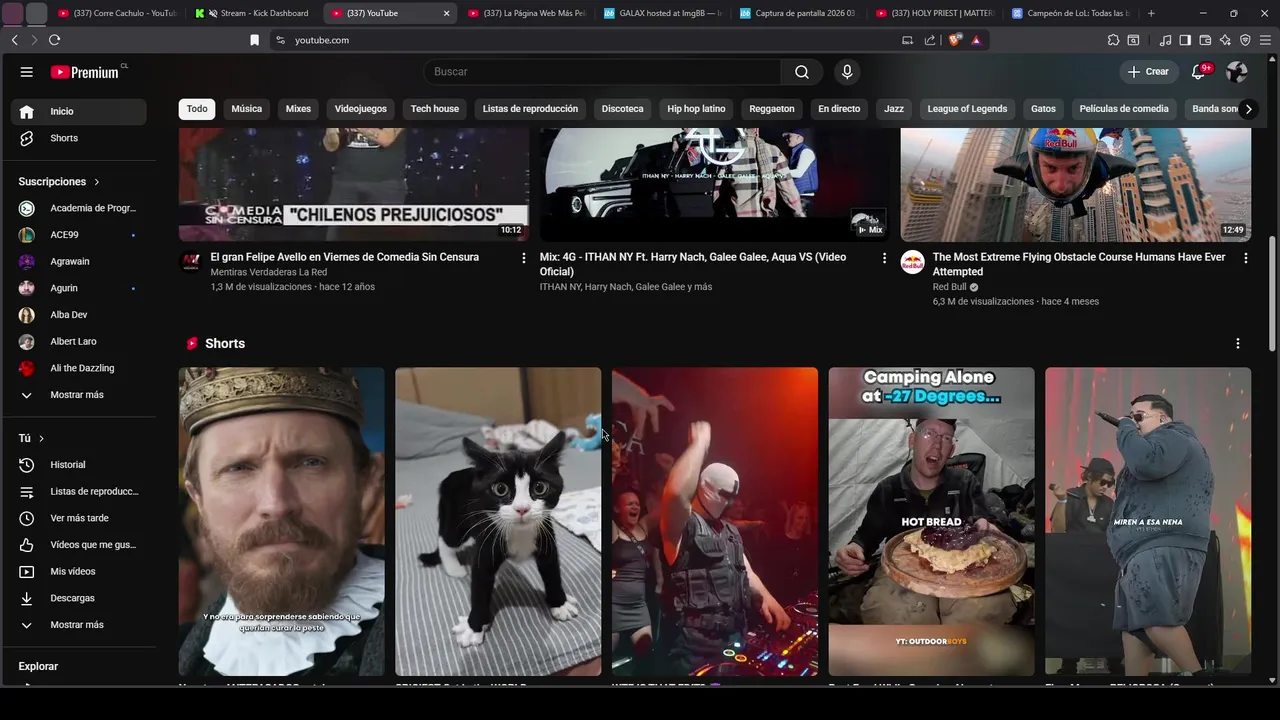1280x720 pixels.
Task: Open the account avatar menu
Action: coord(1237,72)
